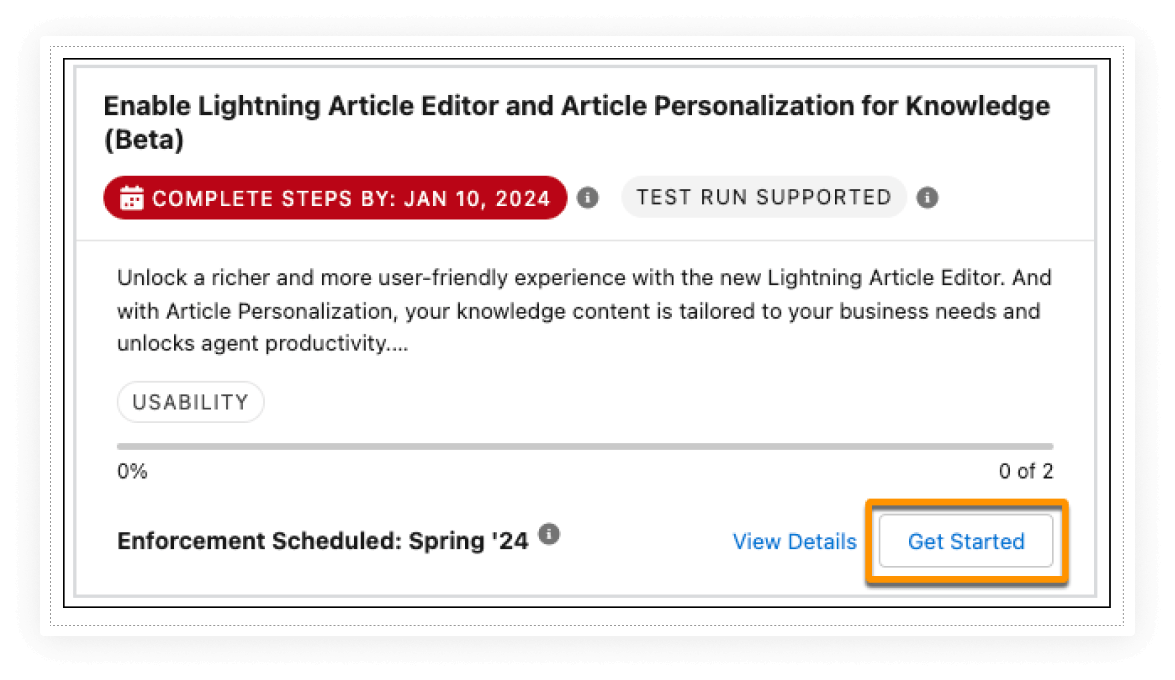Image resolution: width=1175 pixels, height=680 pixels.
Task: Click the Usability category tag
Action: 190,401
